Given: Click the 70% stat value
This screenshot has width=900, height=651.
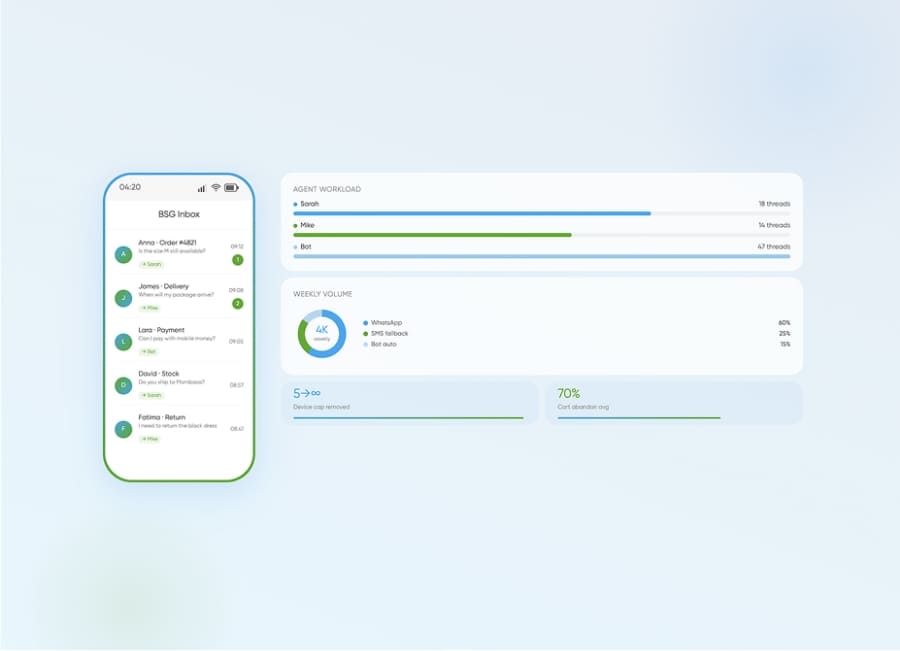Looking at the screenshot, I should [568, 393].
